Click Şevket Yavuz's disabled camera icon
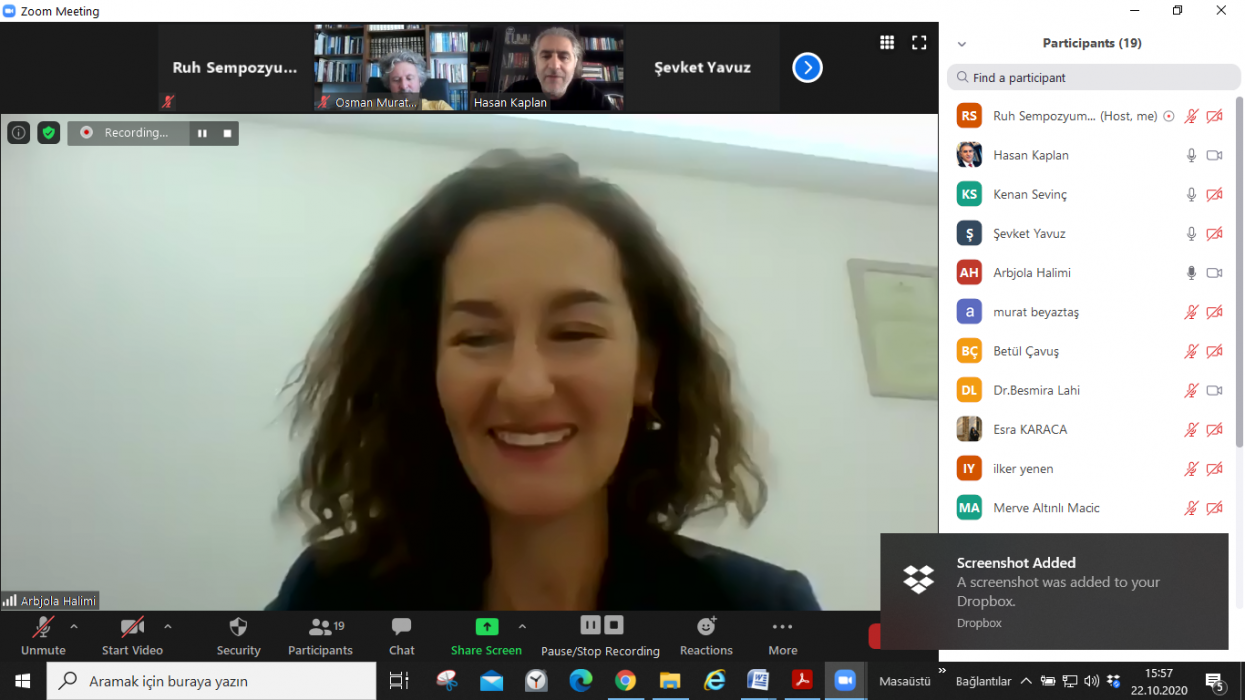Viewport: 1245px width, 700px height. tap(1215, 233)
